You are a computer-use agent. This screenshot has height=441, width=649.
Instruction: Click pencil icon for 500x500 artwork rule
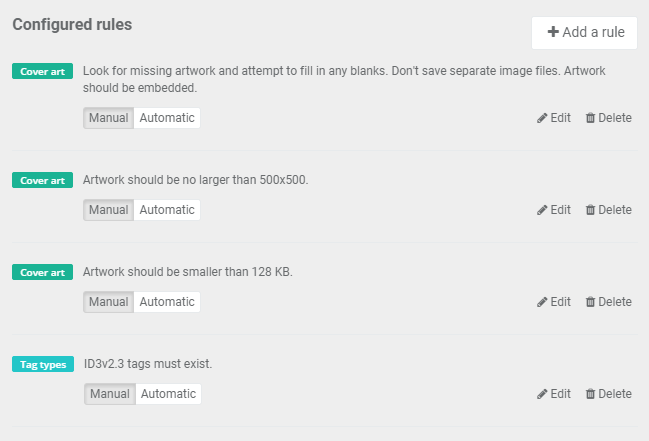pos(542,210)
